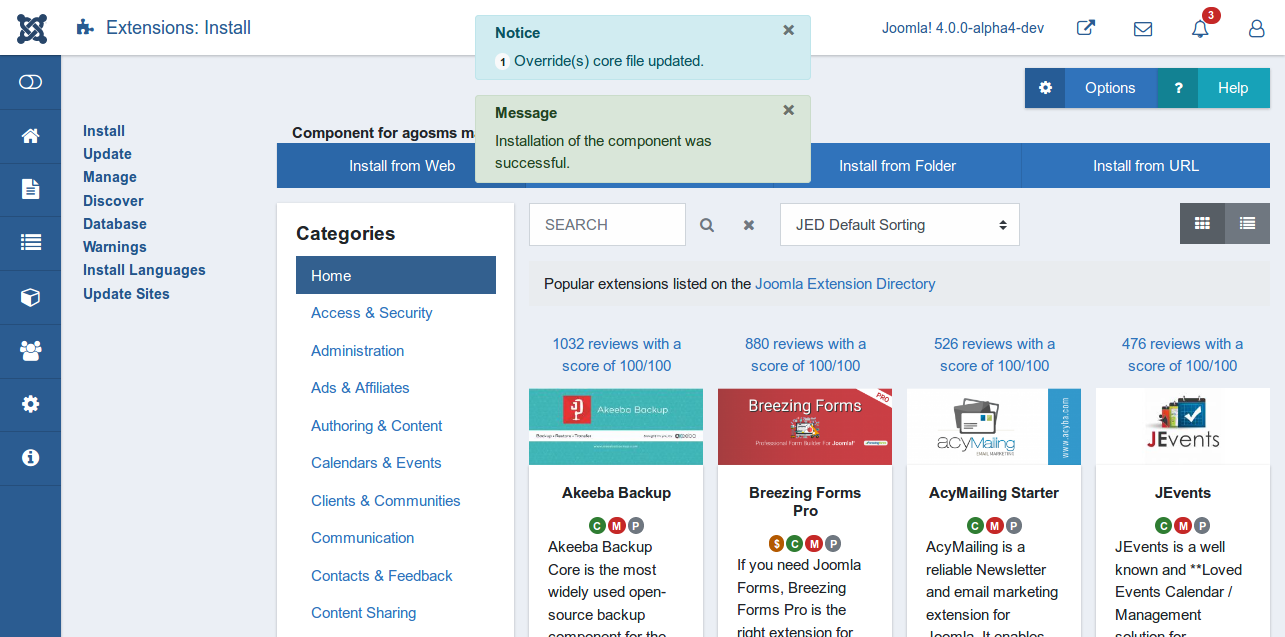
Task: Open 526 reviews link for AcyMailing
Action: pos(995,355)
